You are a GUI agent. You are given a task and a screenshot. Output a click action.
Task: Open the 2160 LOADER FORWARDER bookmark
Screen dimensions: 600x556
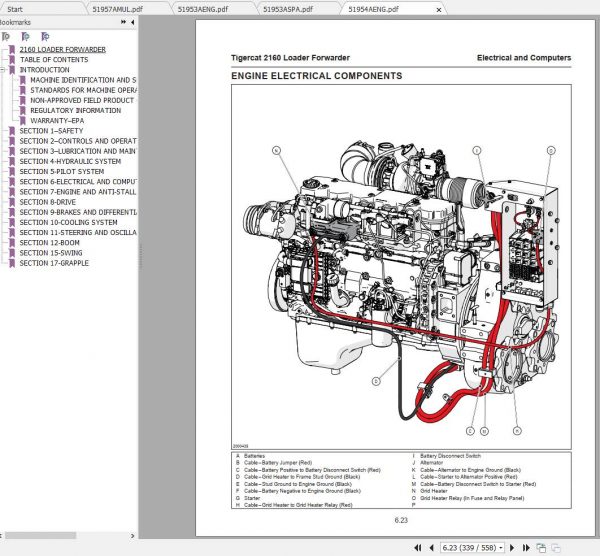63,49
